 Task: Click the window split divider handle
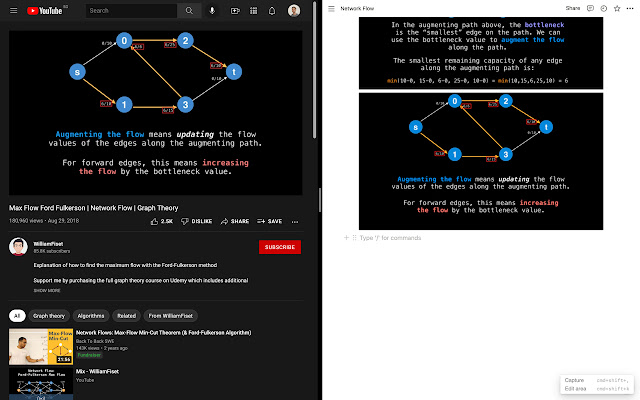pyautogui.click(x=320, y=200)
